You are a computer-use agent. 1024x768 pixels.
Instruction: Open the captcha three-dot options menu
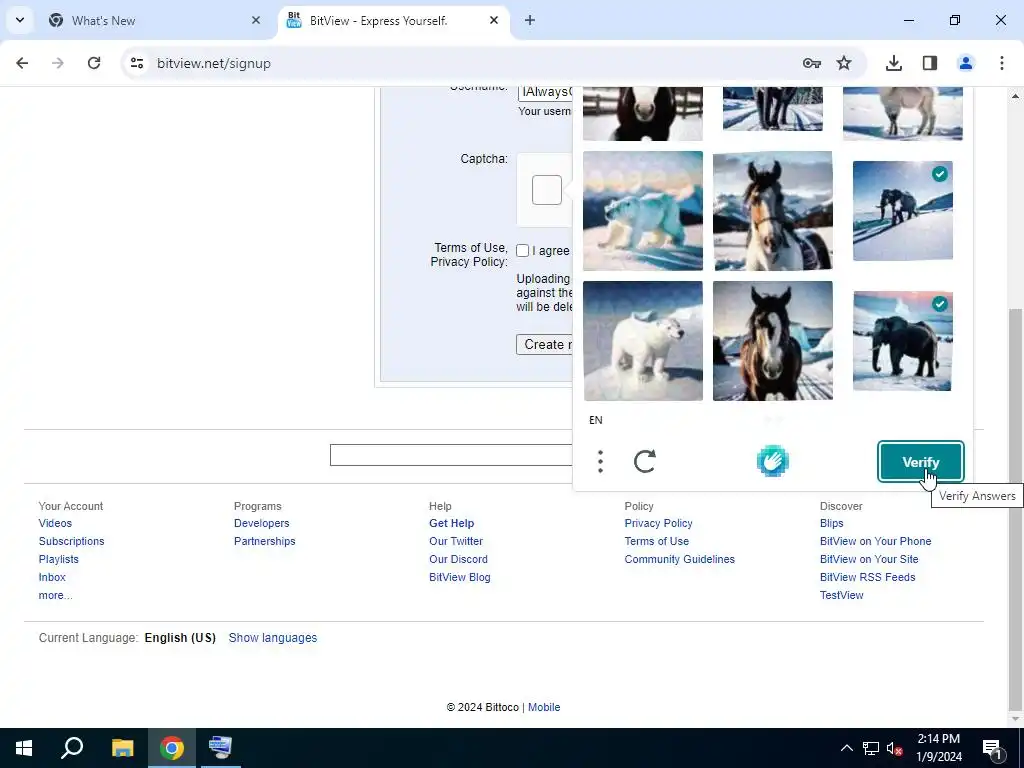point(600,462)
